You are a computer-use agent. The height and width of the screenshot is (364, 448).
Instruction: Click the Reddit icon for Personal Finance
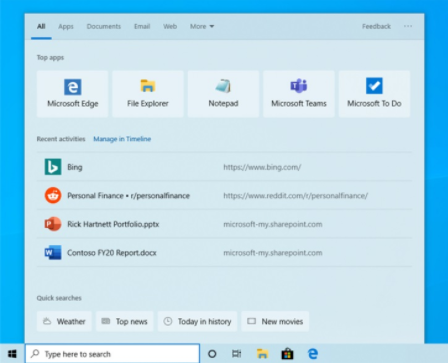pyautogui.click(x=53, y=195)
